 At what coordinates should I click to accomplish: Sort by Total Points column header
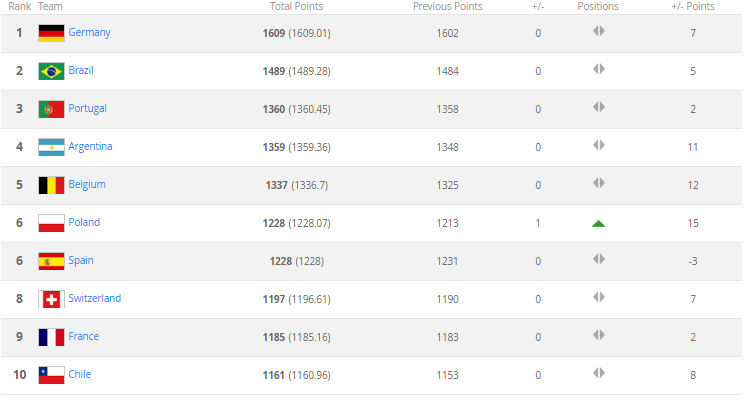(x=296, y=6)
